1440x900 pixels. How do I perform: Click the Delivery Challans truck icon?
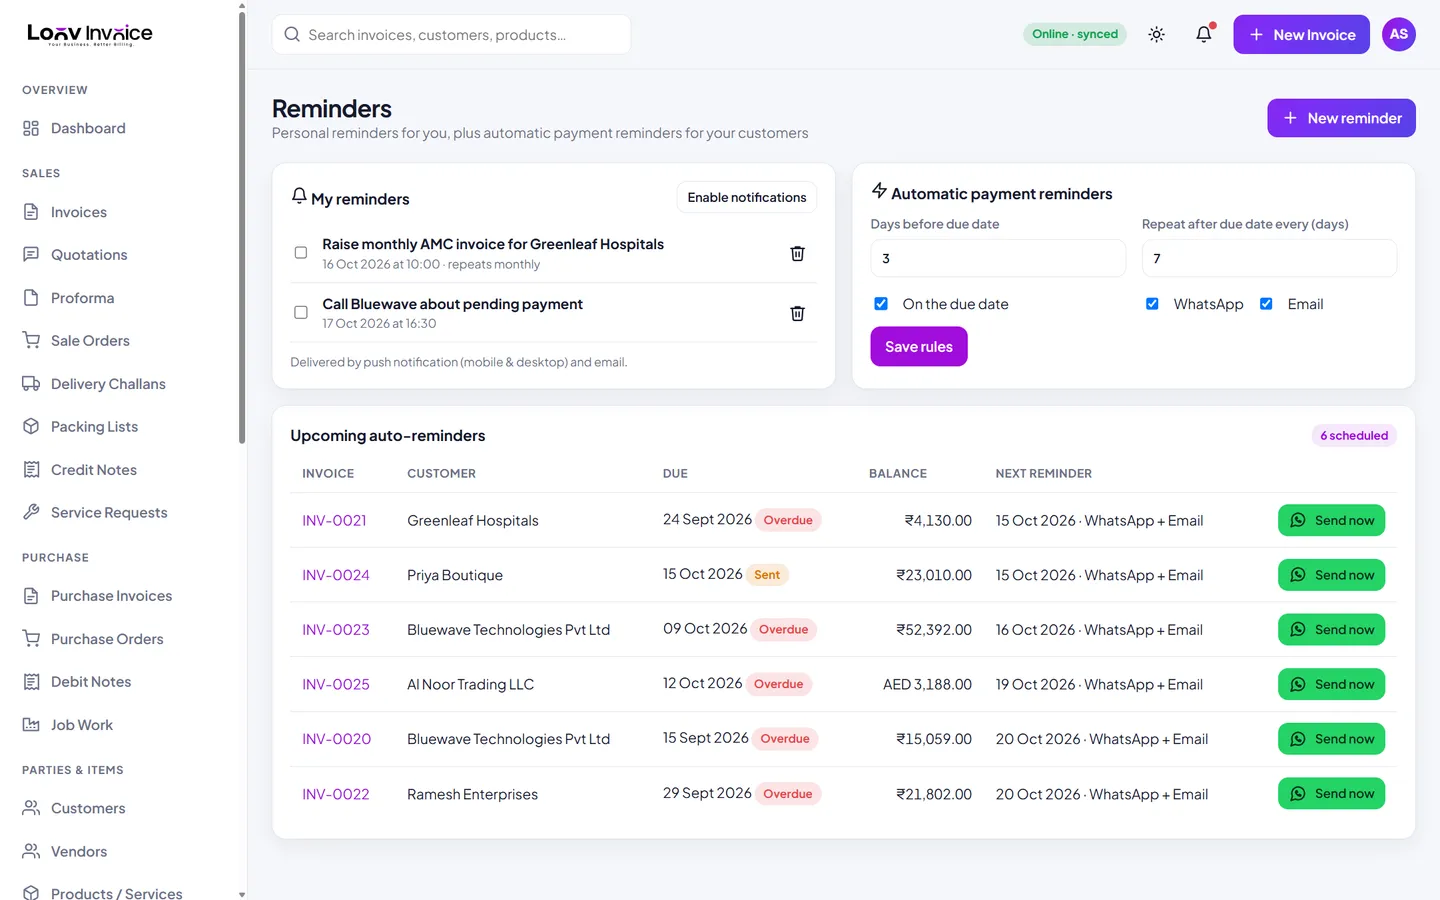point(31,383)
